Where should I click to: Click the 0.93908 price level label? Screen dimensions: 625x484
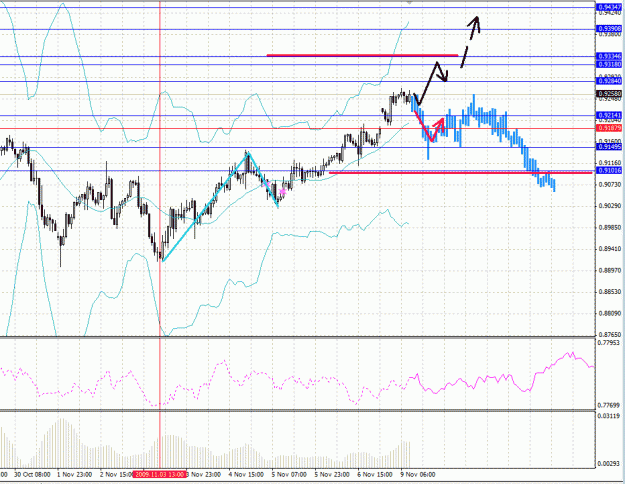(609, 29)
